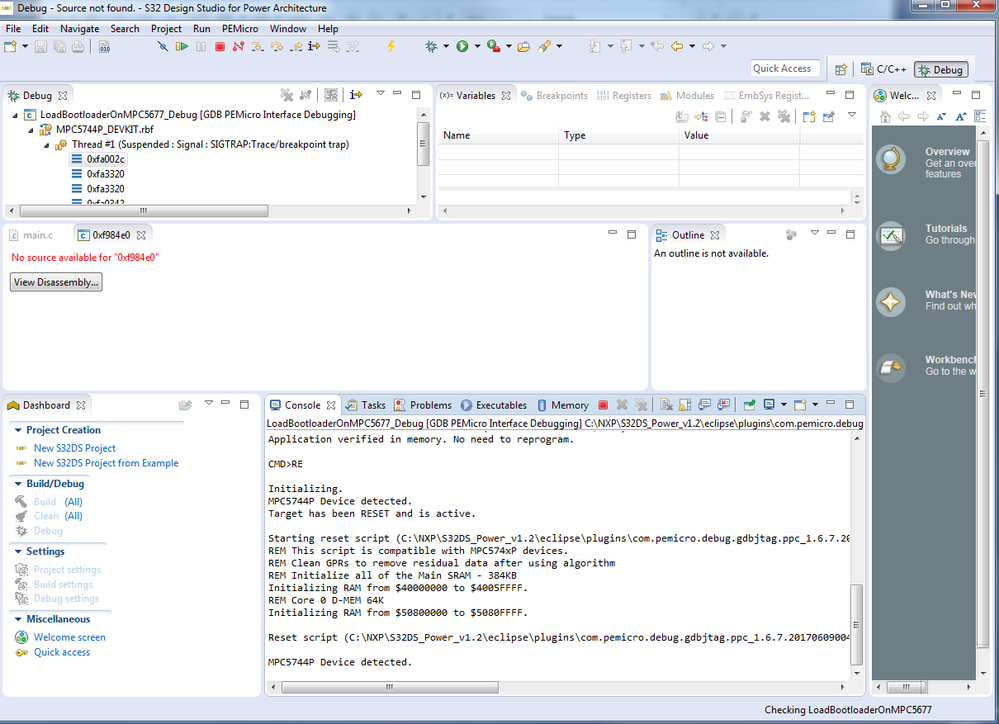Open the main.c editor tab

click(31, 235)
